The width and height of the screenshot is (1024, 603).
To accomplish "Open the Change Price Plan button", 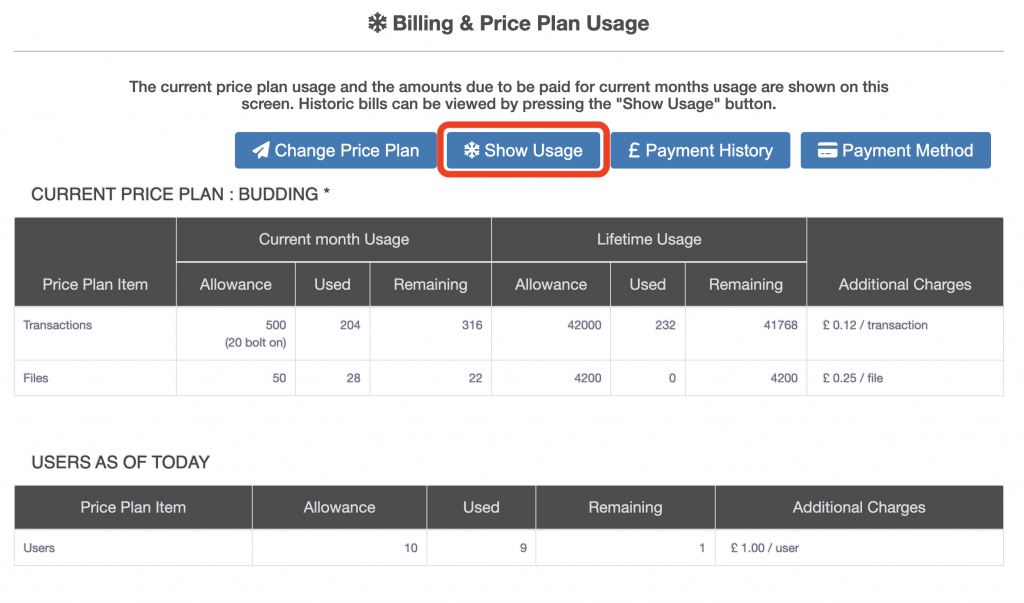I will 337,151.
